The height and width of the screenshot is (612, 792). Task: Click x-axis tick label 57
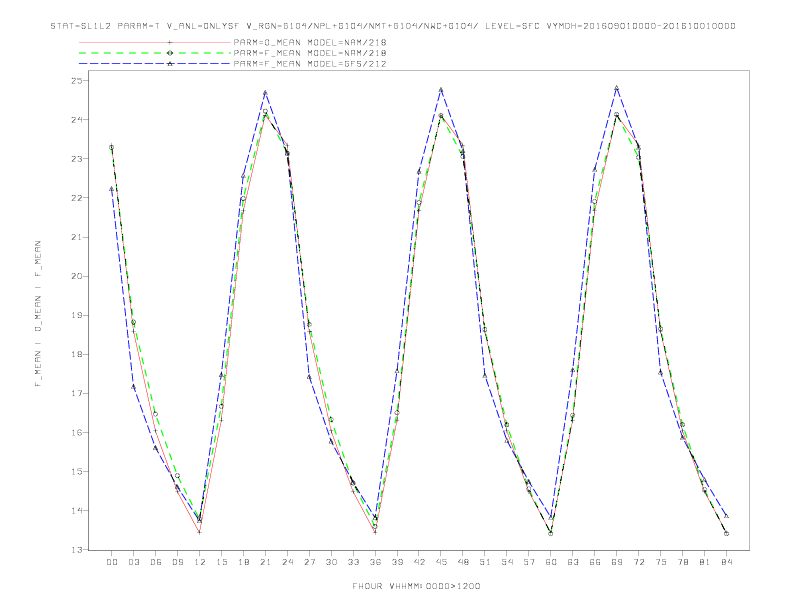click(x=529, y=562)
